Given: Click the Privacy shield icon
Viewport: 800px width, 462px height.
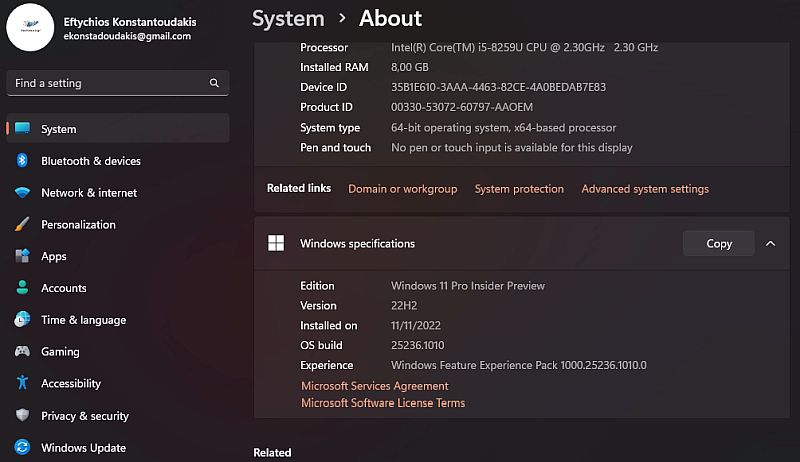Looking at the screenshot, I should (22, 415).
